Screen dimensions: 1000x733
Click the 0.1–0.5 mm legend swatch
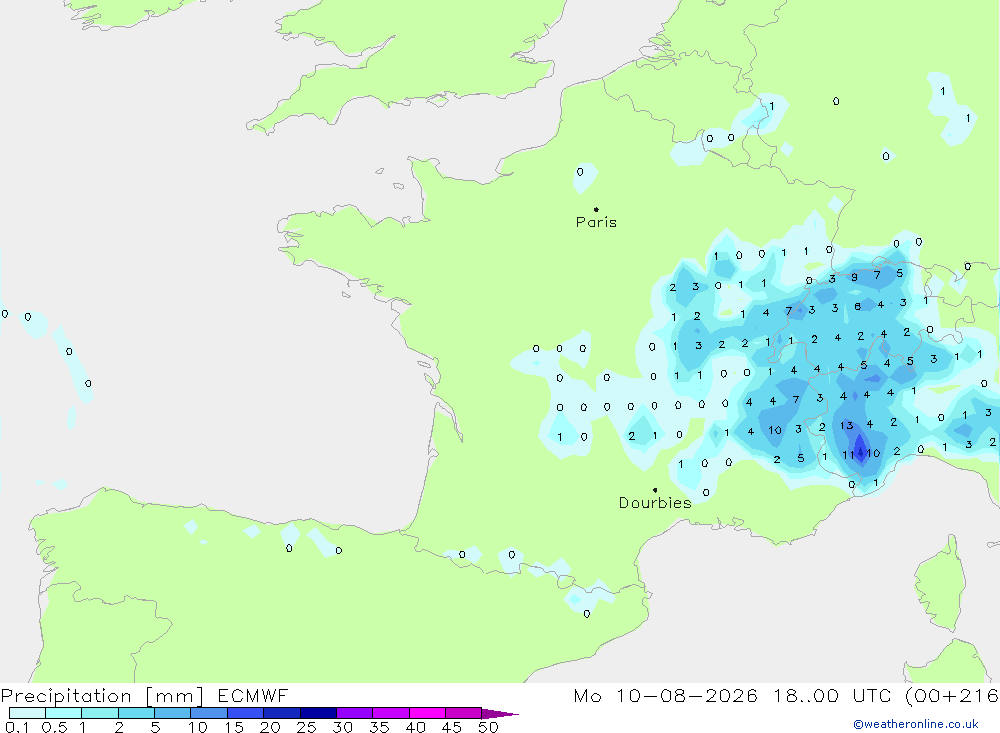click(x=27, y=713)
